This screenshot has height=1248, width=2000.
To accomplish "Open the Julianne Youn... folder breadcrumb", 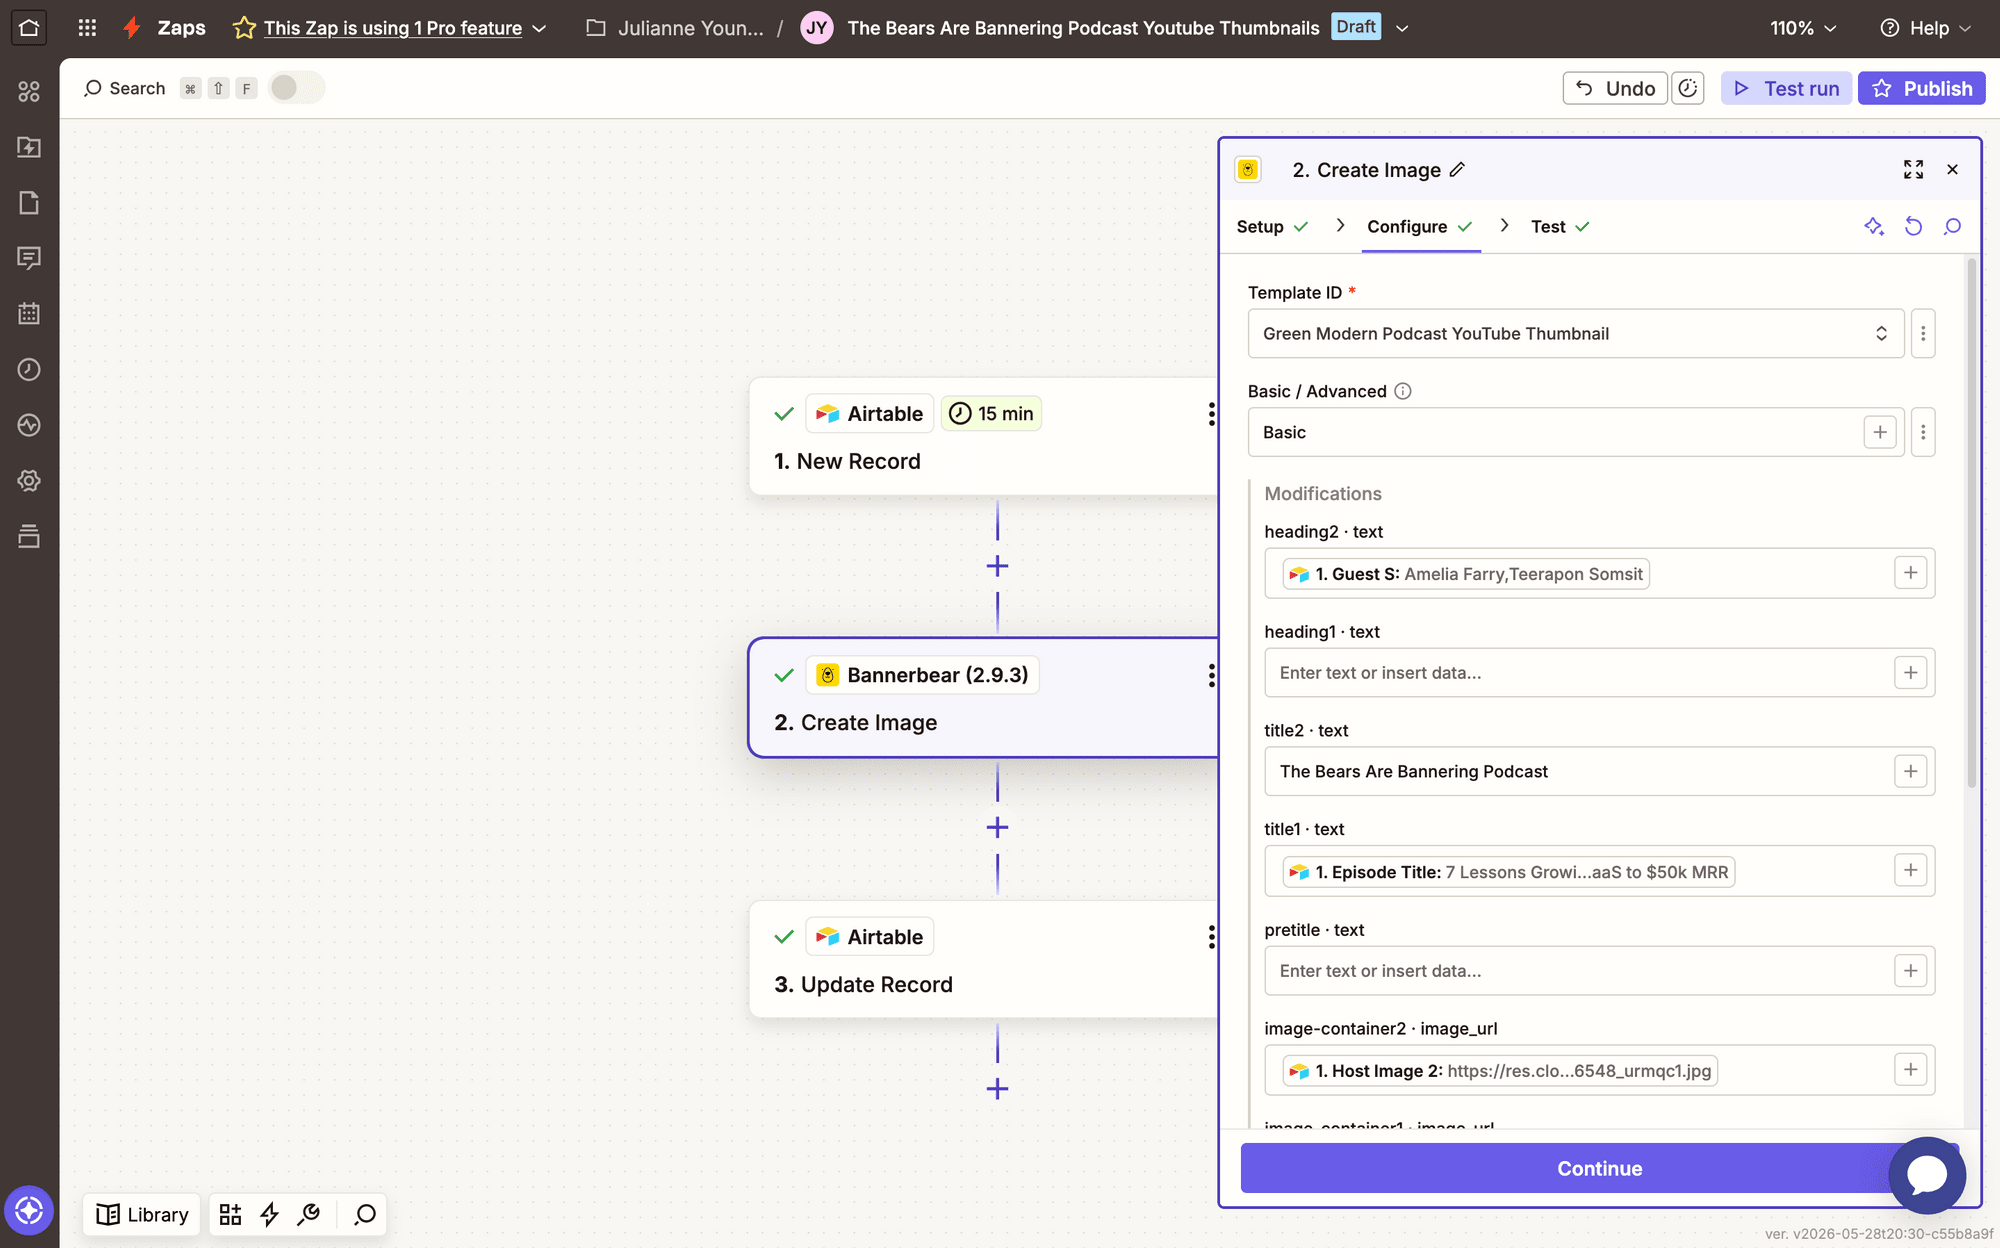I will (x=675, y=28).
